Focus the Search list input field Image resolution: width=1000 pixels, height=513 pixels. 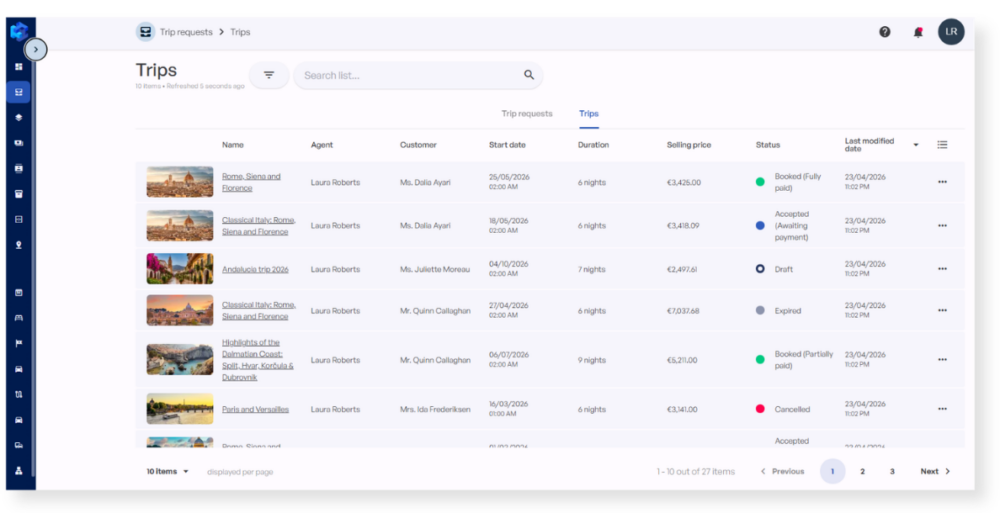click(418, 75)
